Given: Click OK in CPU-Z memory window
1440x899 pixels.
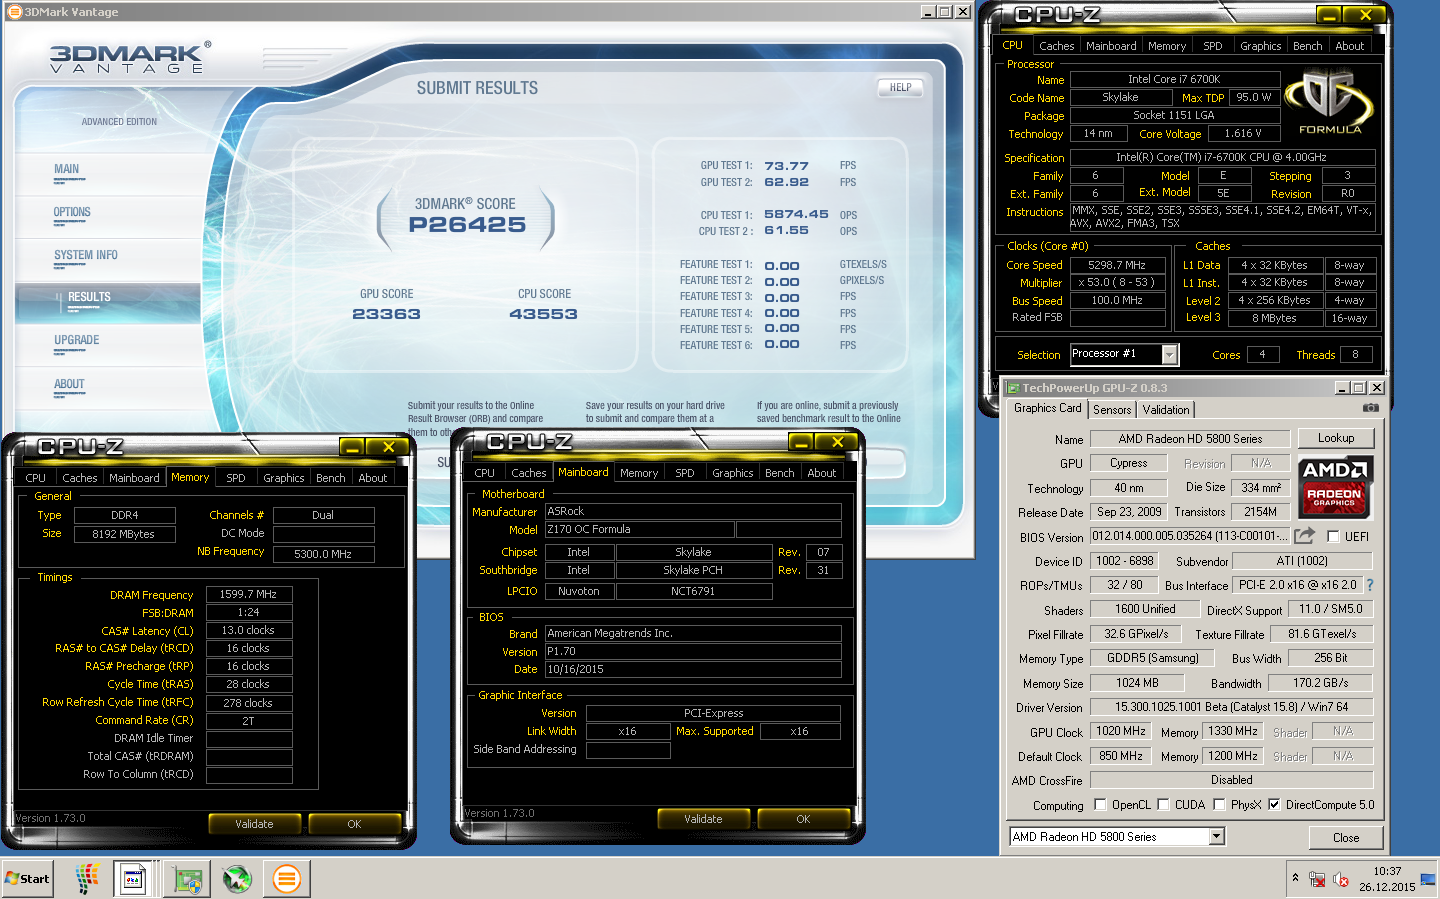Looking at the screenshot, I should [x=354, y=824].
